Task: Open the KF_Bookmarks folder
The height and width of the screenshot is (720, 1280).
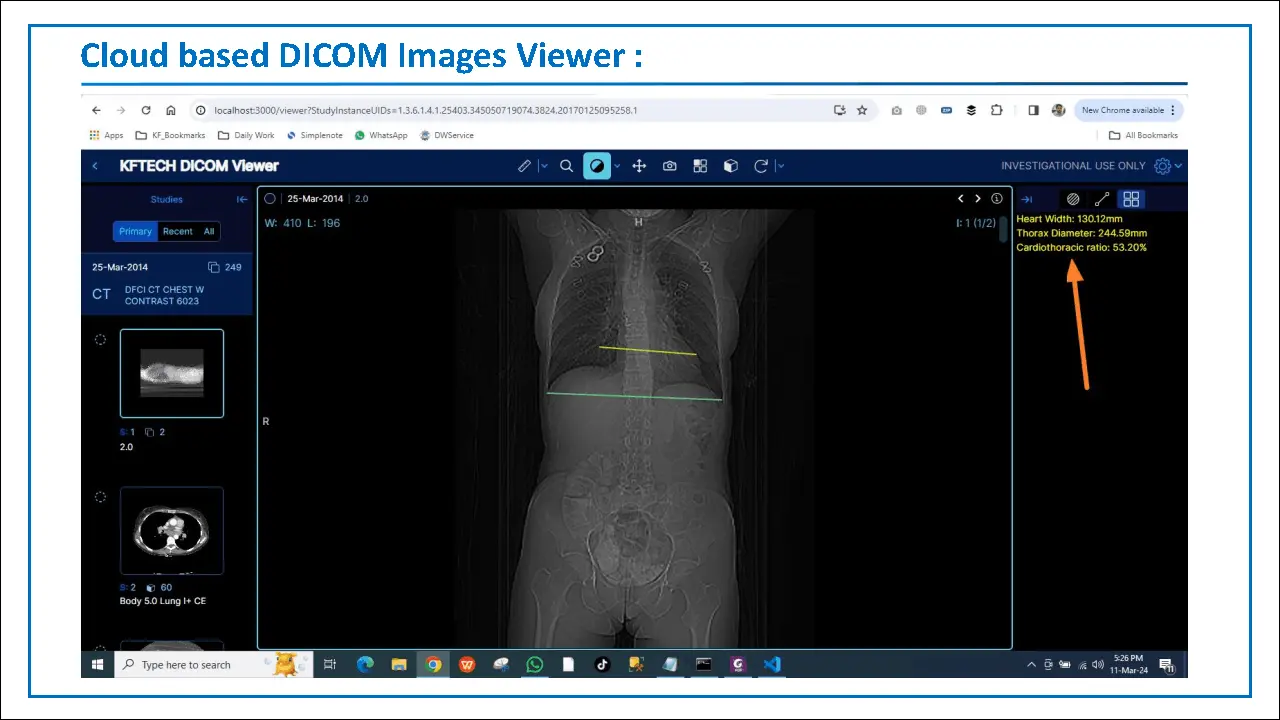Action: (x=170, y=135)
